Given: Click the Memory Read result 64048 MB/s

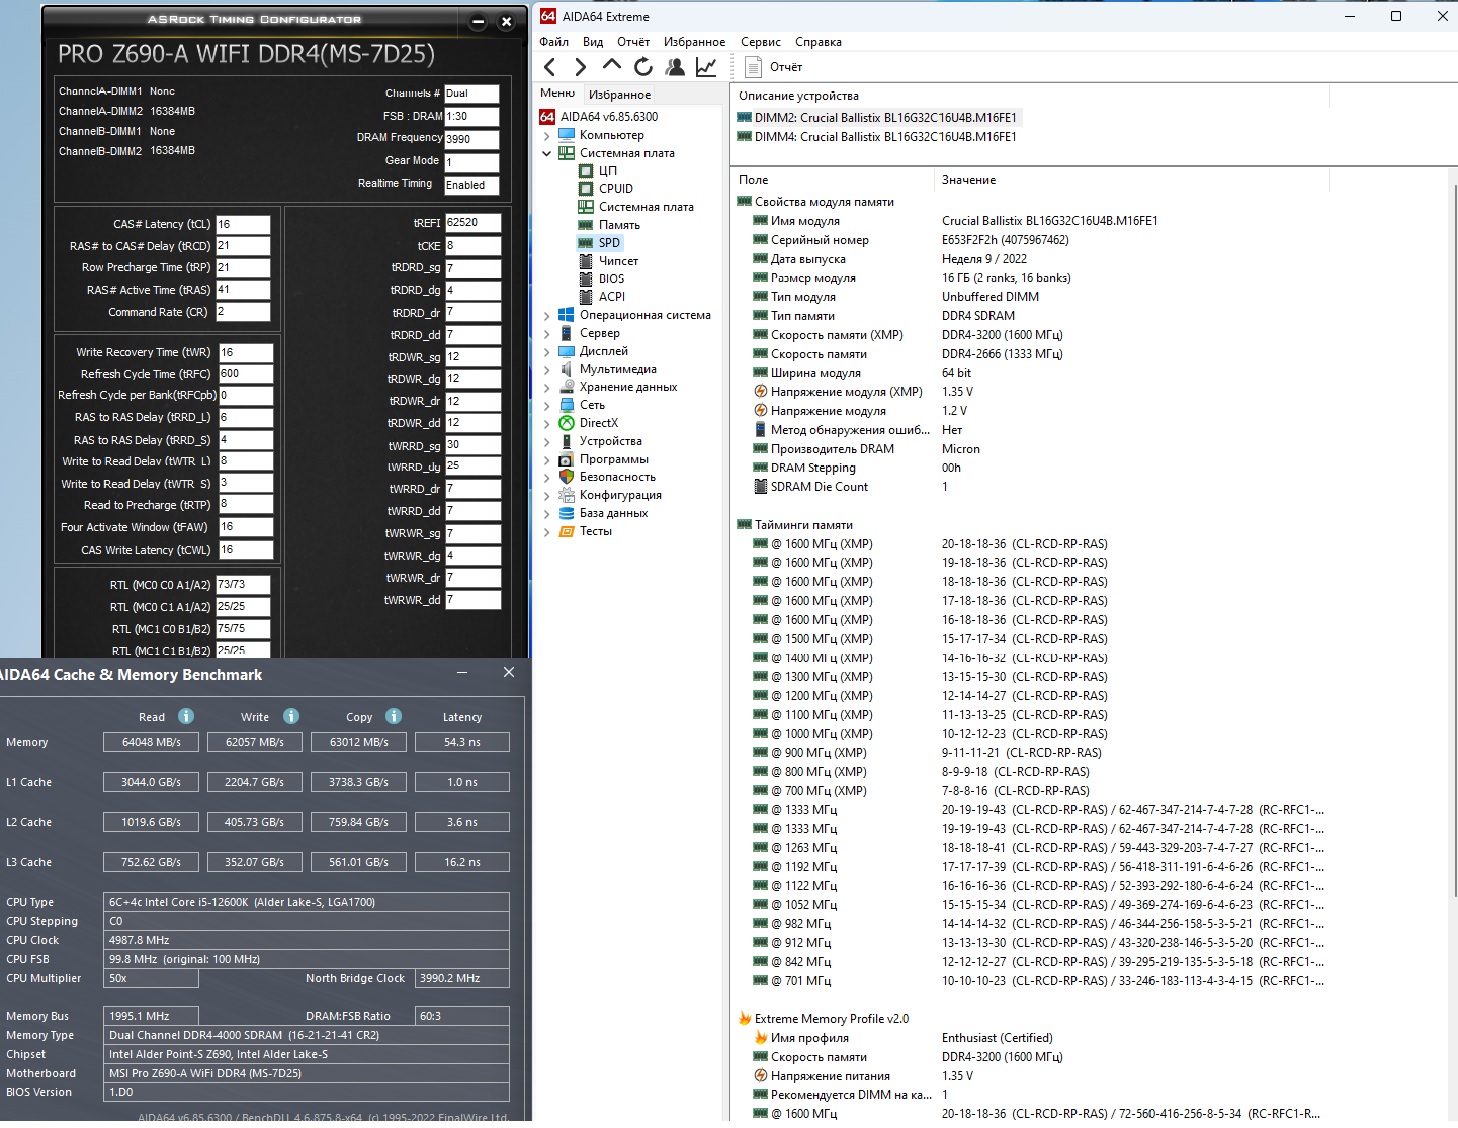Looking at the screenshot, I should pos(151,742).
